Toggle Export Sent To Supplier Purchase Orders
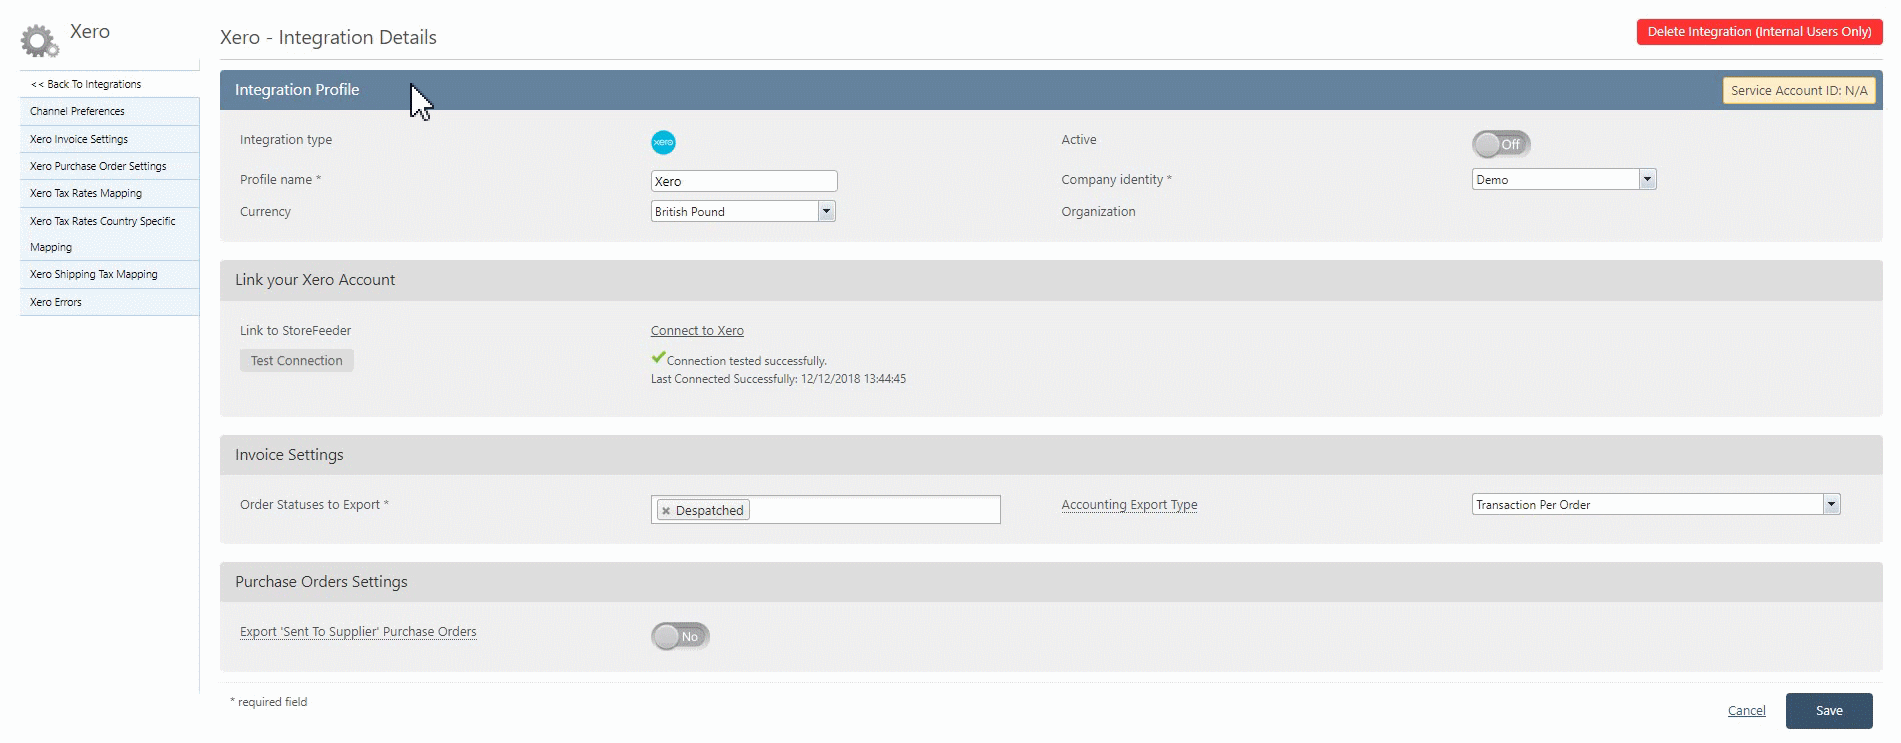The image size is (1901, 743). (x=680, y=636)
